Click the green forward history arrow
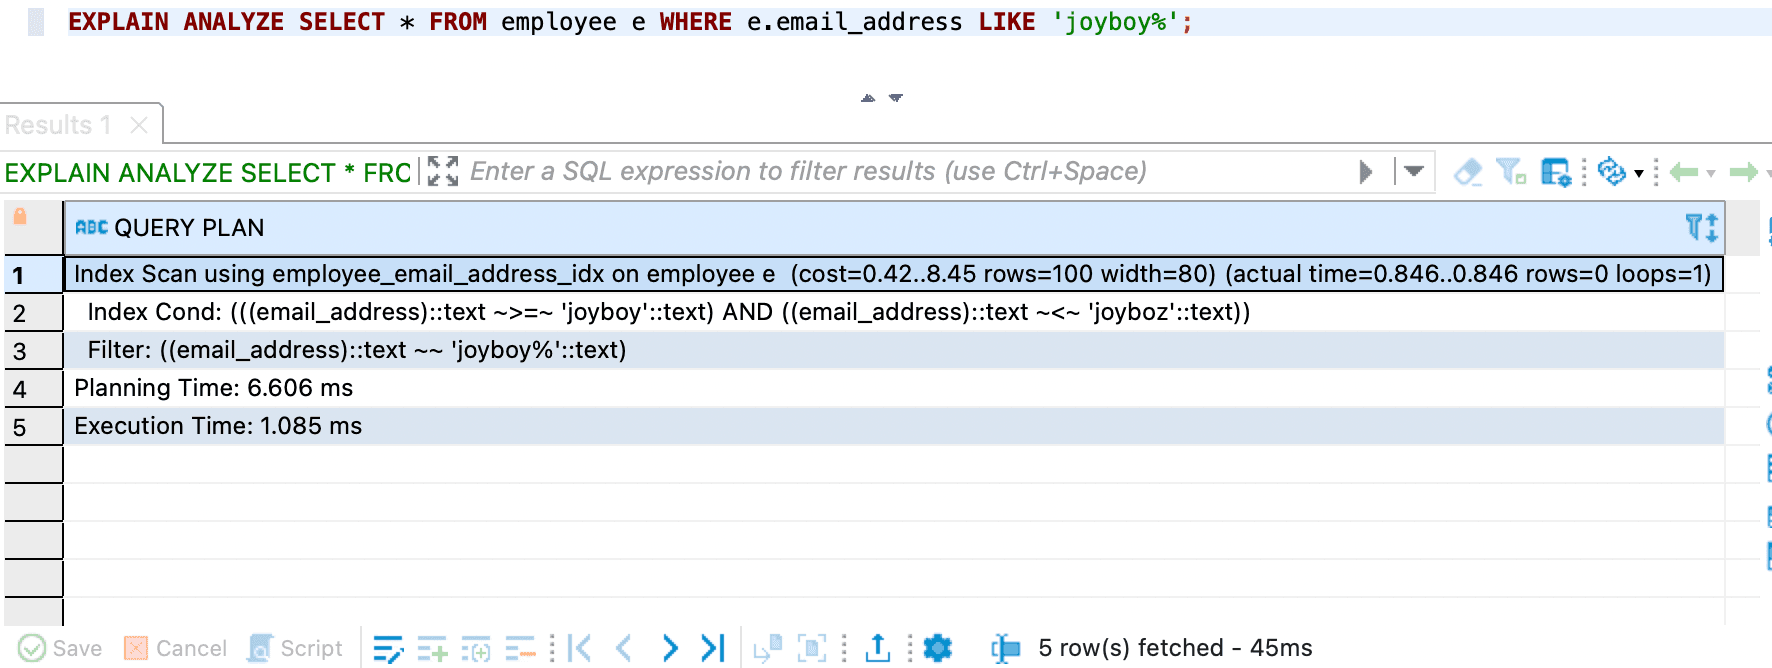 tap(1744, 172)
